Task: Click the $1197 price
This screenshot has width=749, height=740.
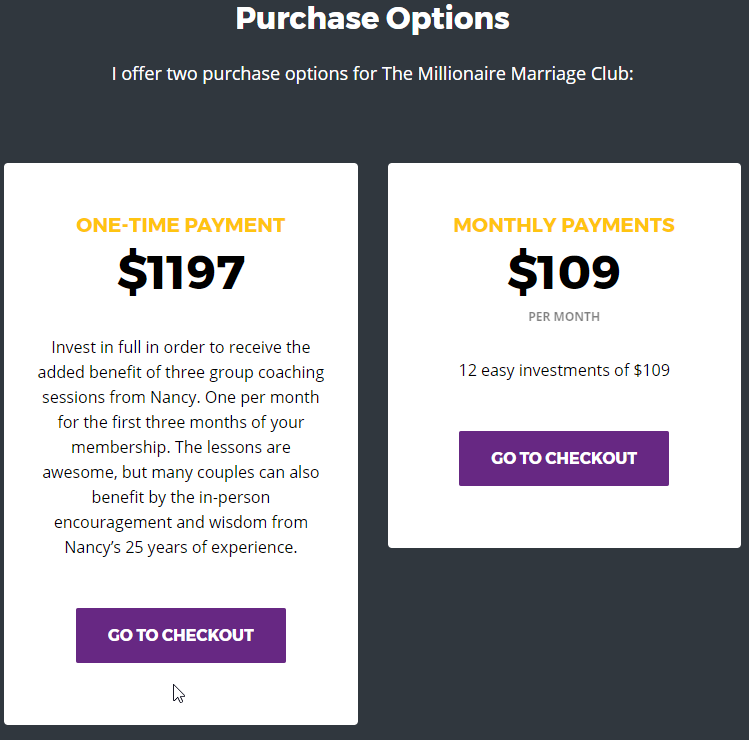Action: pyautogui.click(x=181, y=271)
